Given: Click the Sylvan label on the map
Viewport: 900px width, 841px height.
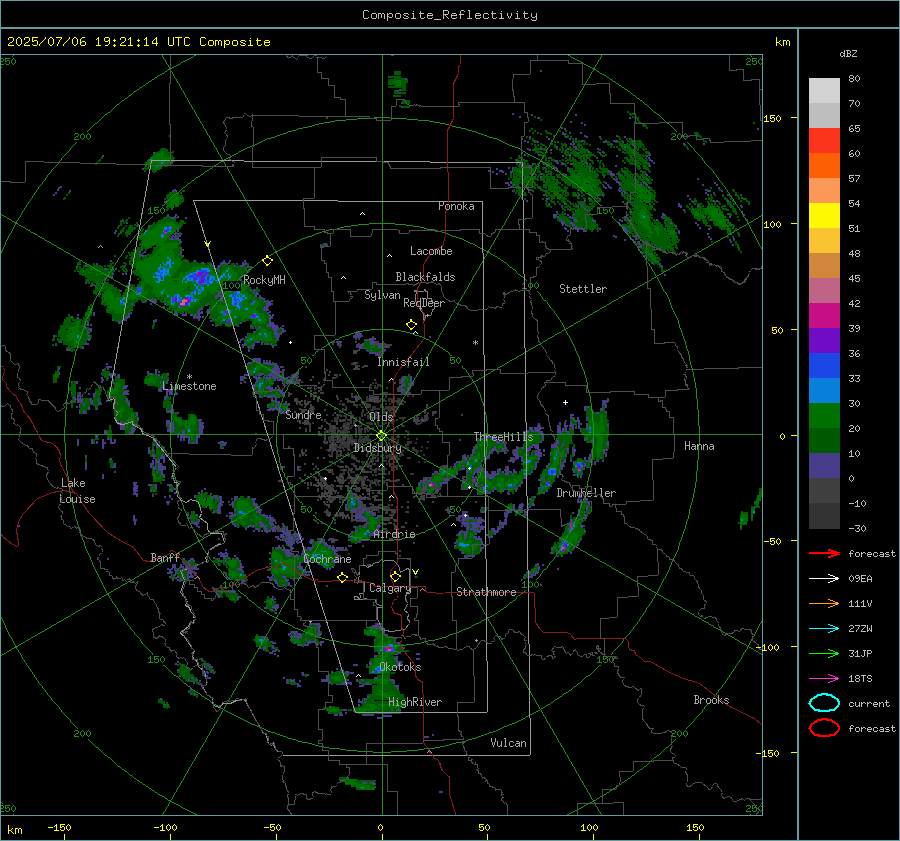Looking at the screenshot, I should [x=382, y=295].
